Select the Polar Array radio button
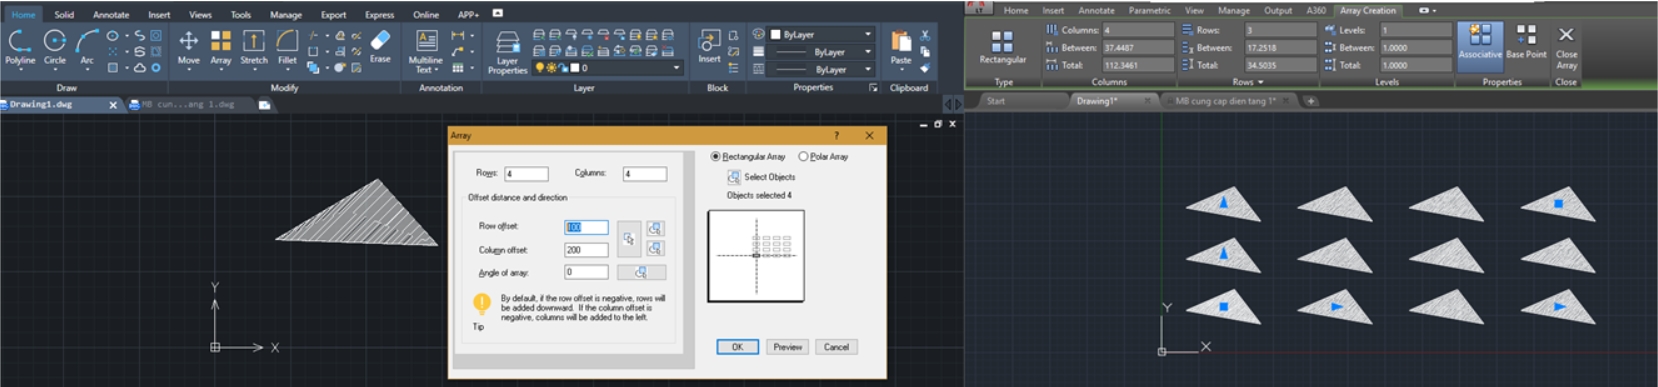 pos(803,156)
